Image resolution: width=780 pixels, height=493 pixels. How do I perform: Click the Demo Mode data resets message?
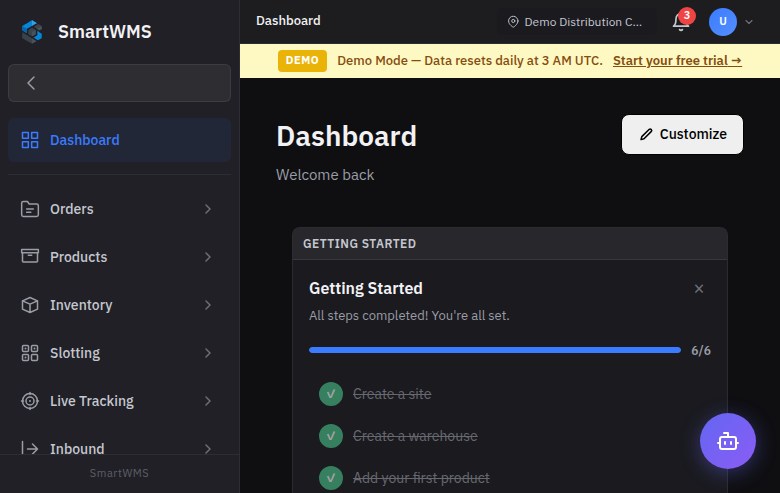point(470,61)
